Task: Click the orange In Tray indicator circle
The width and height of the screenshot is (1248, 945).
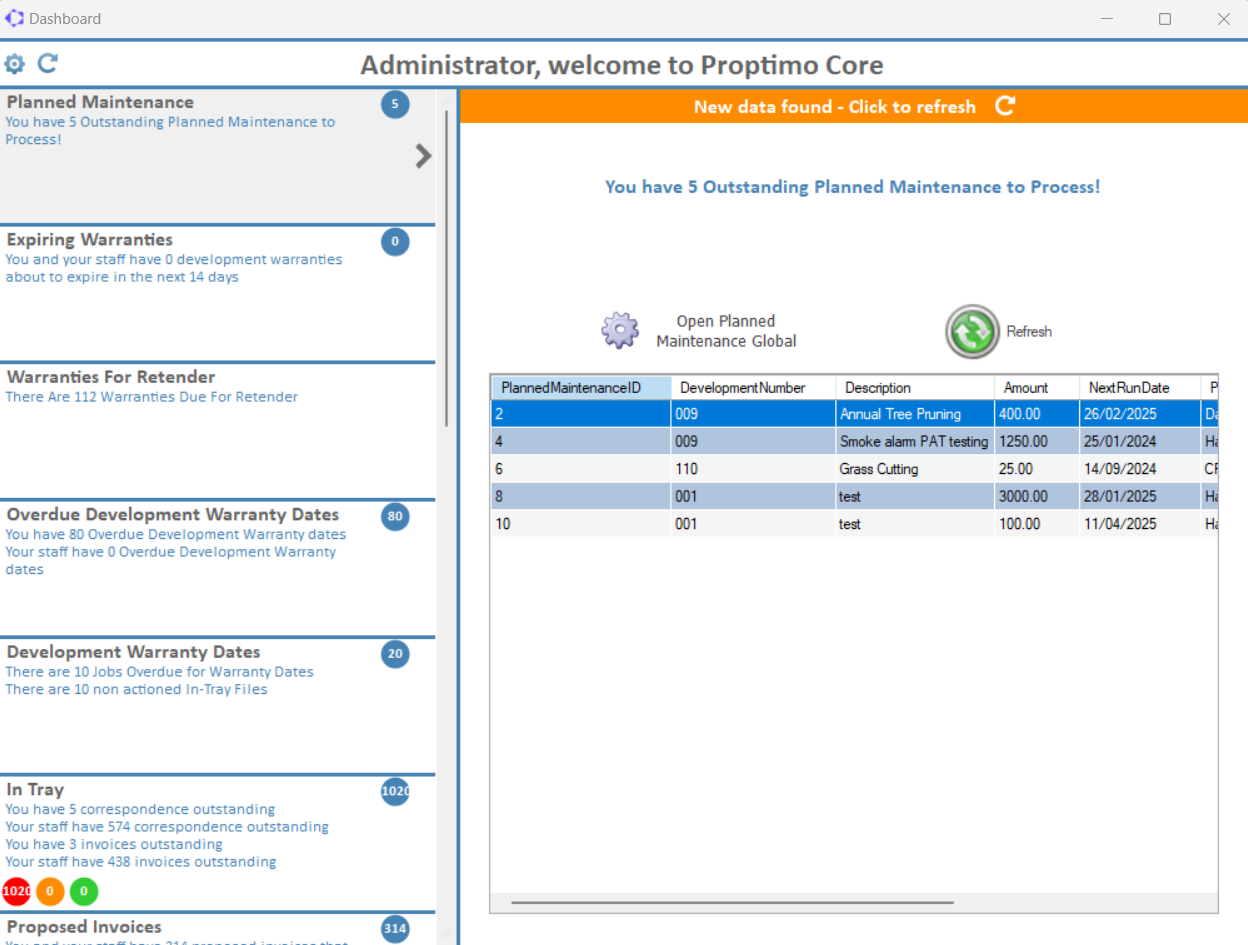Action: point(50,891)
